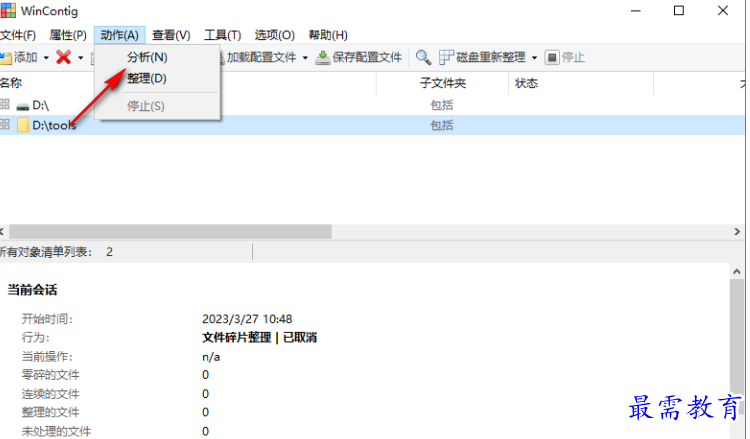Viewport: 750px width, 439px height.
Task: Maximize the WinContig window
Action: 679,11
